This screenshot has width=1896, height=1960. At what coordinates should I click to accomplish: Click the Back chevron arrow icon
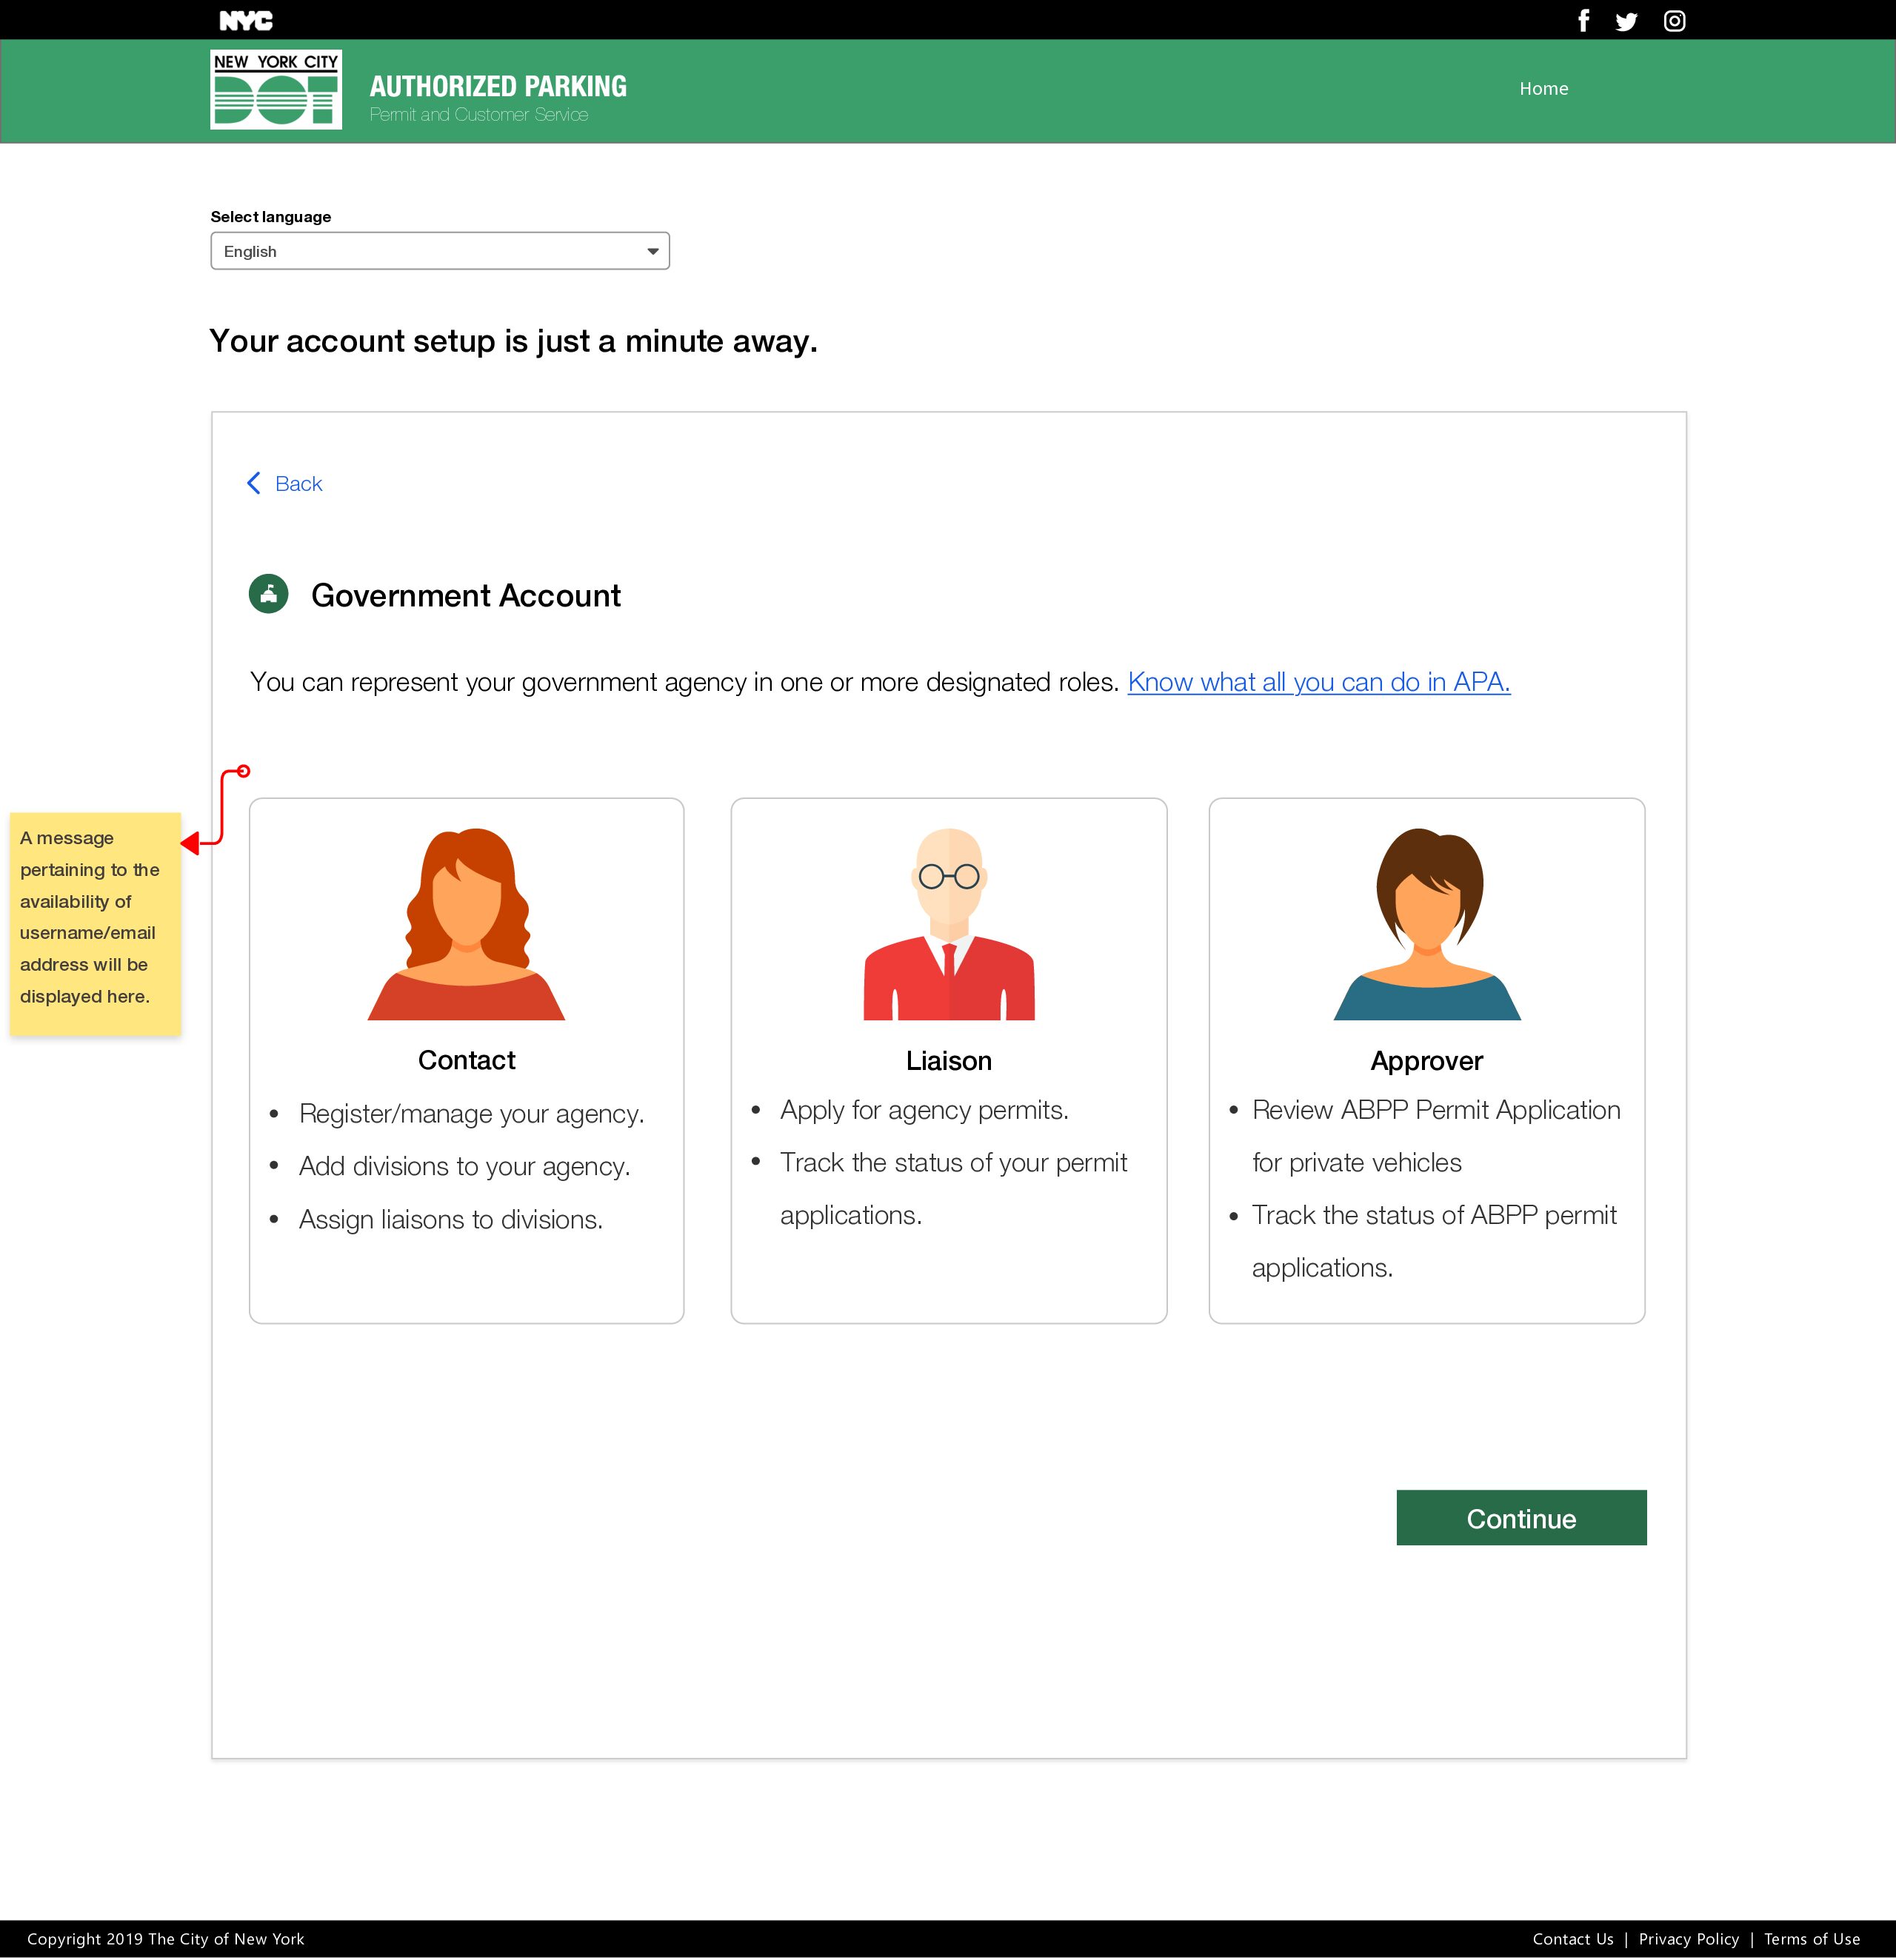coord(254,484)
